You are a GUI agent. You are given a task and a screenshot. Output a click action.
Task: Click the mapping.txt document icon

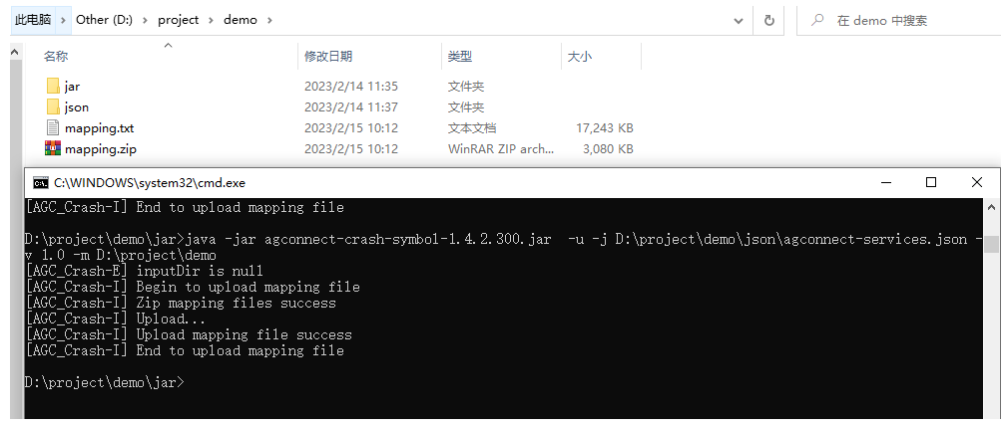pyautogui.click(x=53, y=128)
